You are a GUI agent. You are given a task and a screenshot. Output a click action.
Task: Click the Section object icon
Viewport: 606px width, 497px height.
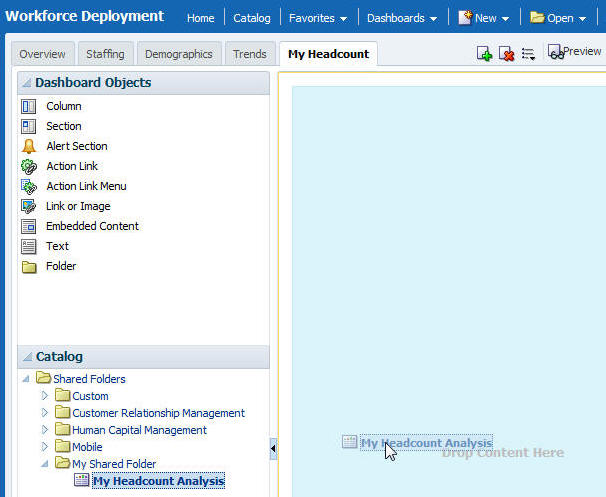29,126
